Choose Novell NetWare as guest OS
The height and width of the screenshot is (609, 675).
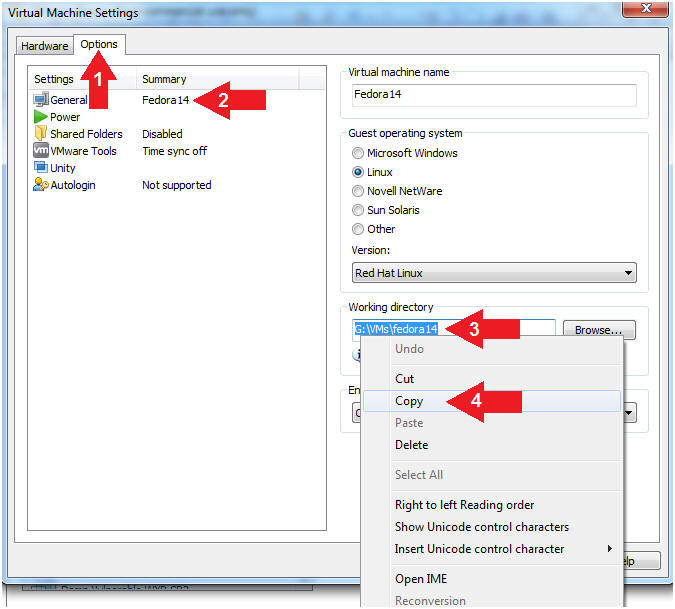(x=357, y=191)
